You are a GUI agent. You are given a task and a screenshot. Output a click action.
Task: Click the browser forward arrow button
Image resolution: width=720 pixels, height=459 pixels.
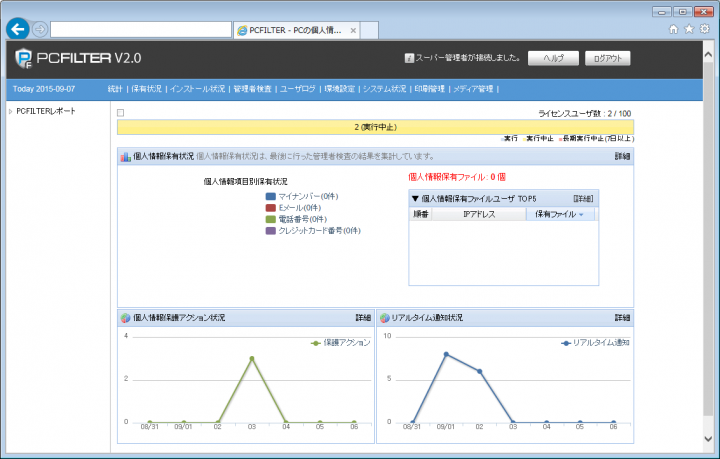[39, 29]
